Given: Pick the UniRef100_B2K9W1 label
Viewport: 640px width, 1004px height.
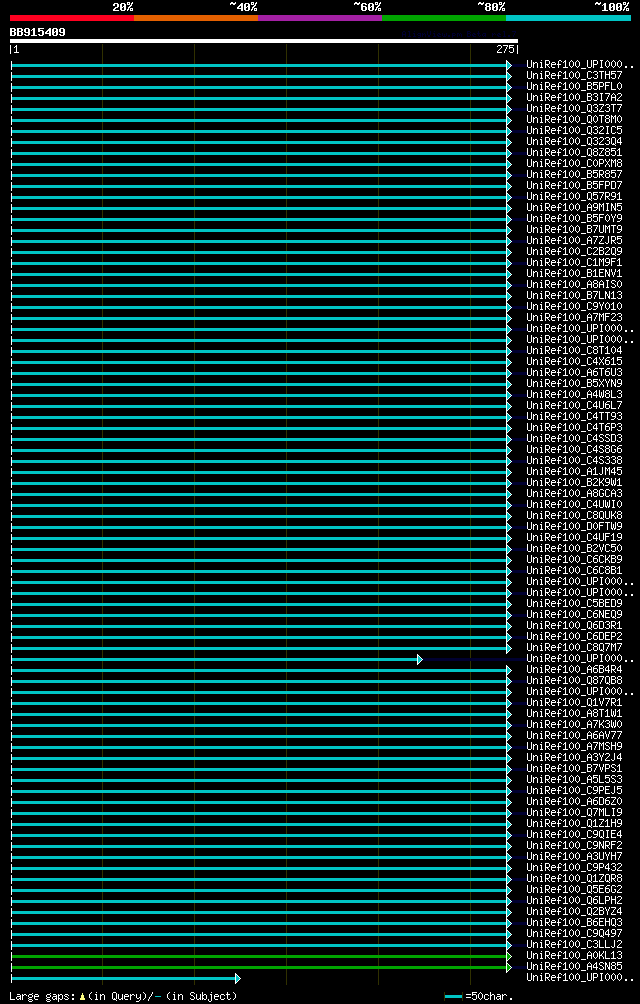Looking at the screenshot, I should click(574, 483).
